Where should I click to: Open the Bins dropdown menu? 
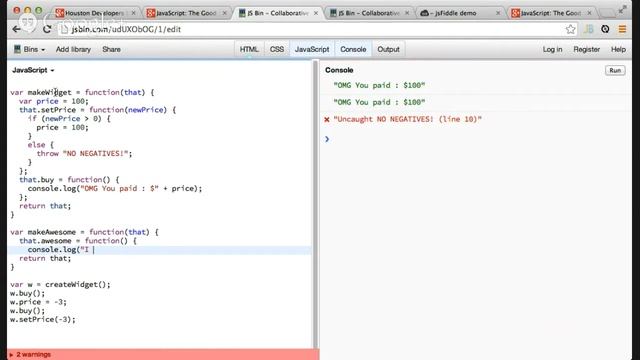(29, 49)
